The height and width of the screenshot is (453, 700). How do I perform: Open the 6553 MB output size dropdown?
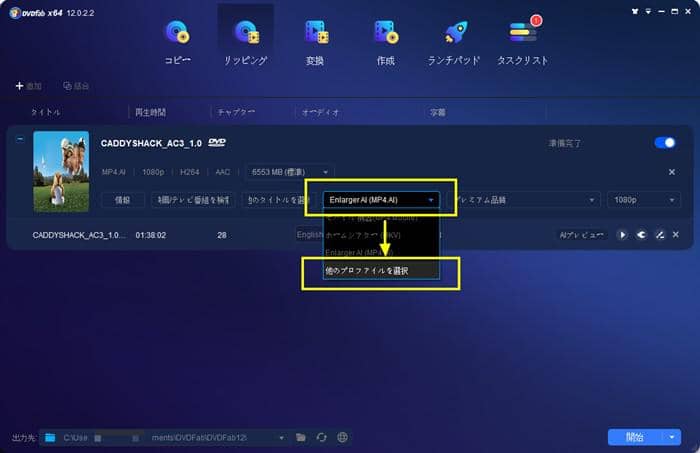pyautogui.click(x=290, y=172)
